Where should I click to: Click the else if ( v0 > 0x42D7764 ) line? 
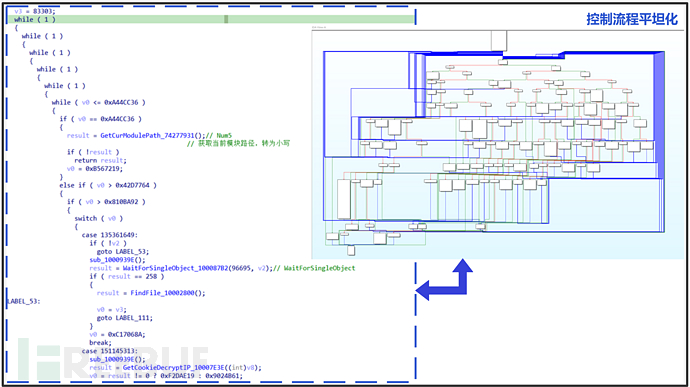coord(108,185)
